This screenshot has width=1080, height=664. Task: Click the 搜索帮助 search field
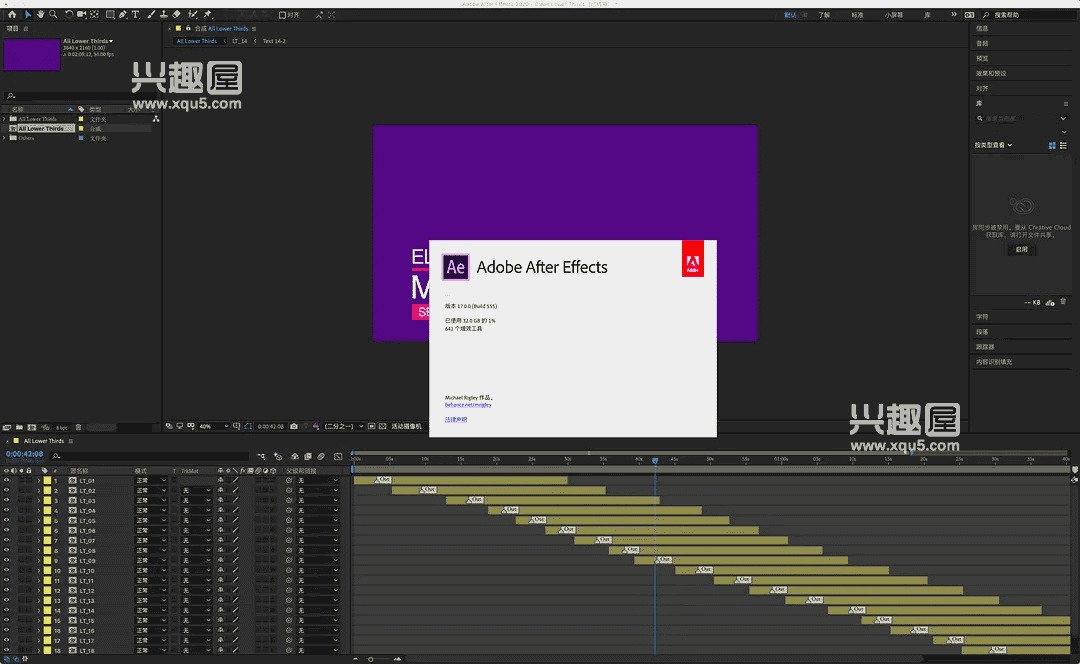coord(1028,14)
